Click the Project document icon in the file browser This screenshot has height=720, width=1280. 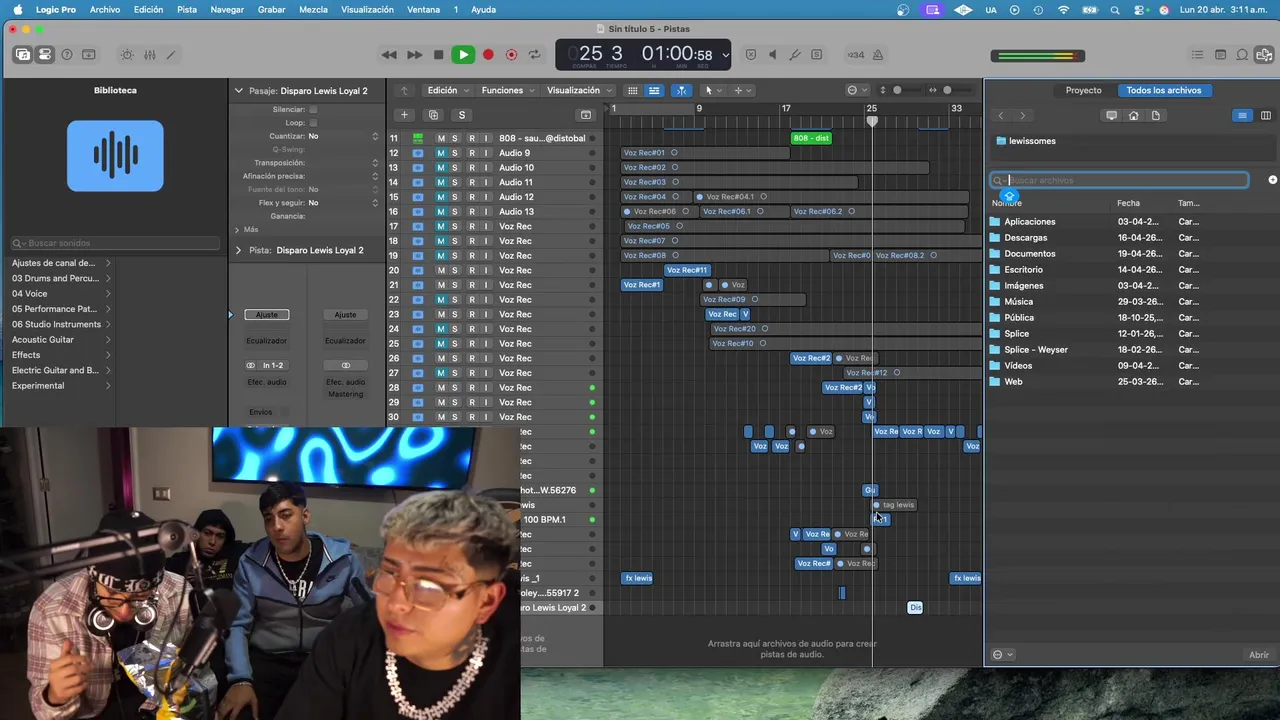(1155, 116)
